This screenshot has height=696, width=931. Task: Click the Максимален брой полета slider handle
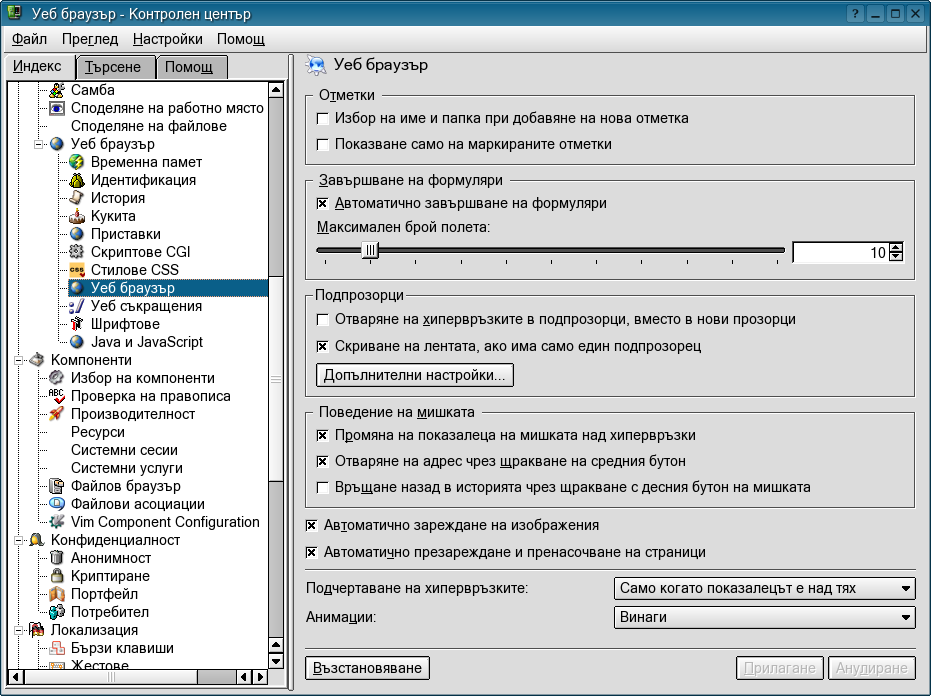click(370, 251)
